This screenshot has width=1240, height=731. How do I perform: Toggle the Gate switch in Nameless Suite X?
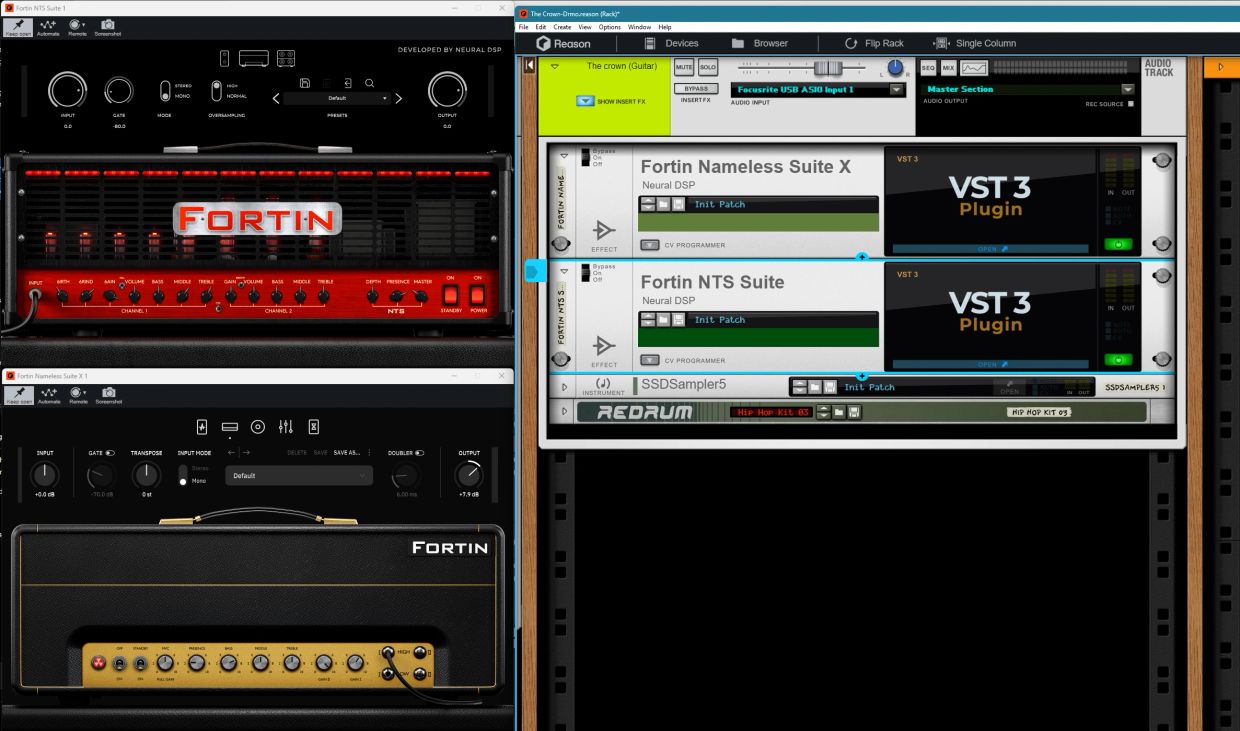point(109,453)
